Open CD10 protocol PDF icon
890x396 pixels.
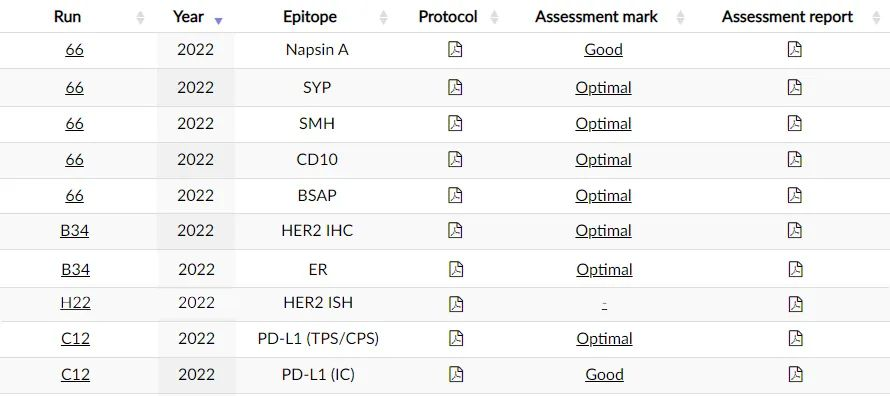pos(455,159)
